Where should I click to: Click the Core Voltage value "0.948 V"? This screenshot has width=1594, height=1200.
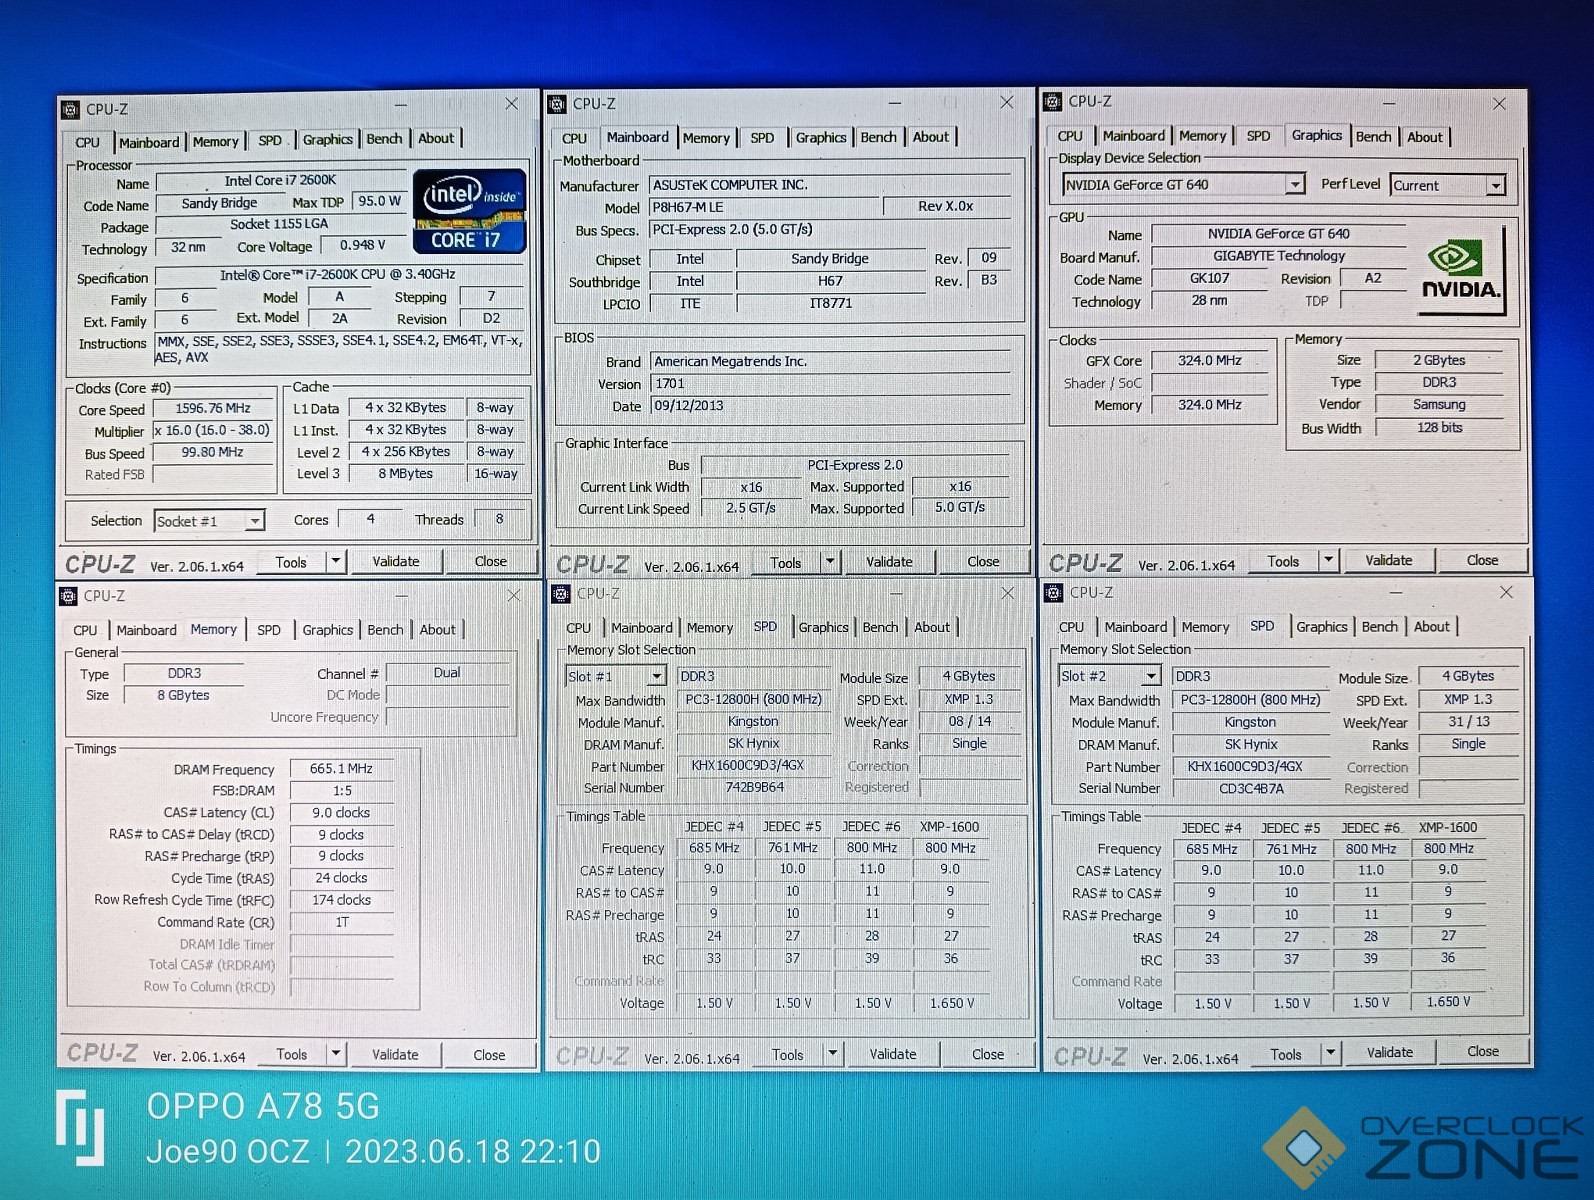(362, 245)
